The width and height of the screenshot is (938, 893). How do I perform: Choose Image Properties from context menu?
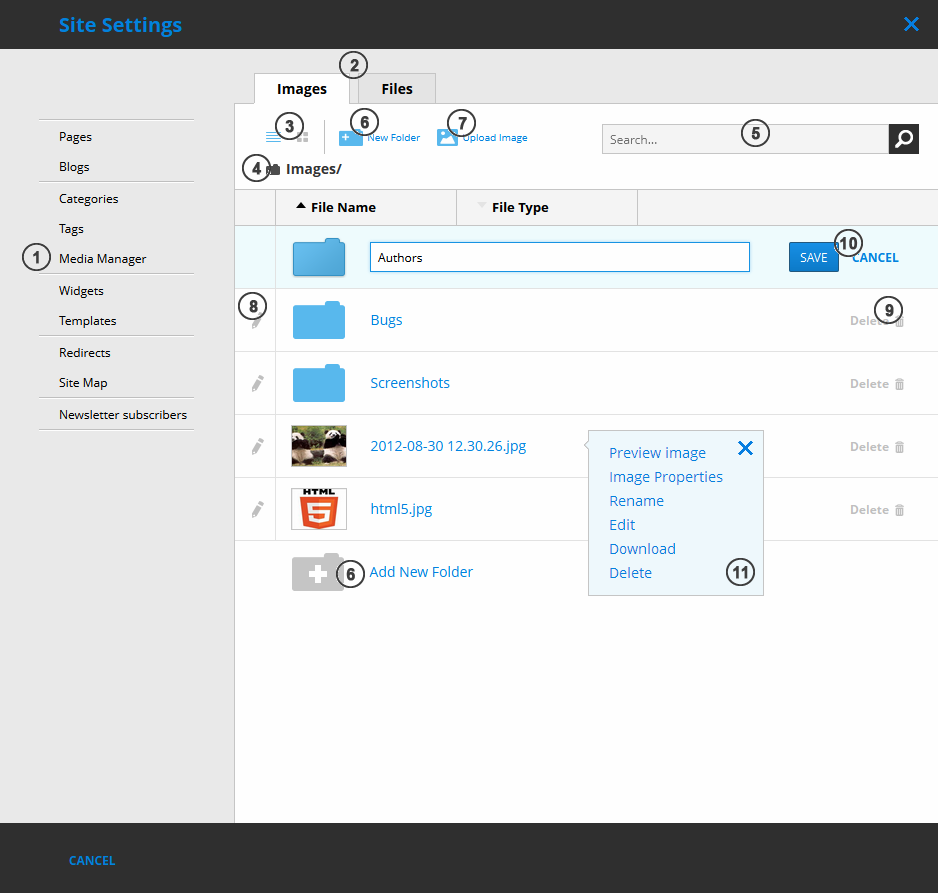(x=665, y=477)
